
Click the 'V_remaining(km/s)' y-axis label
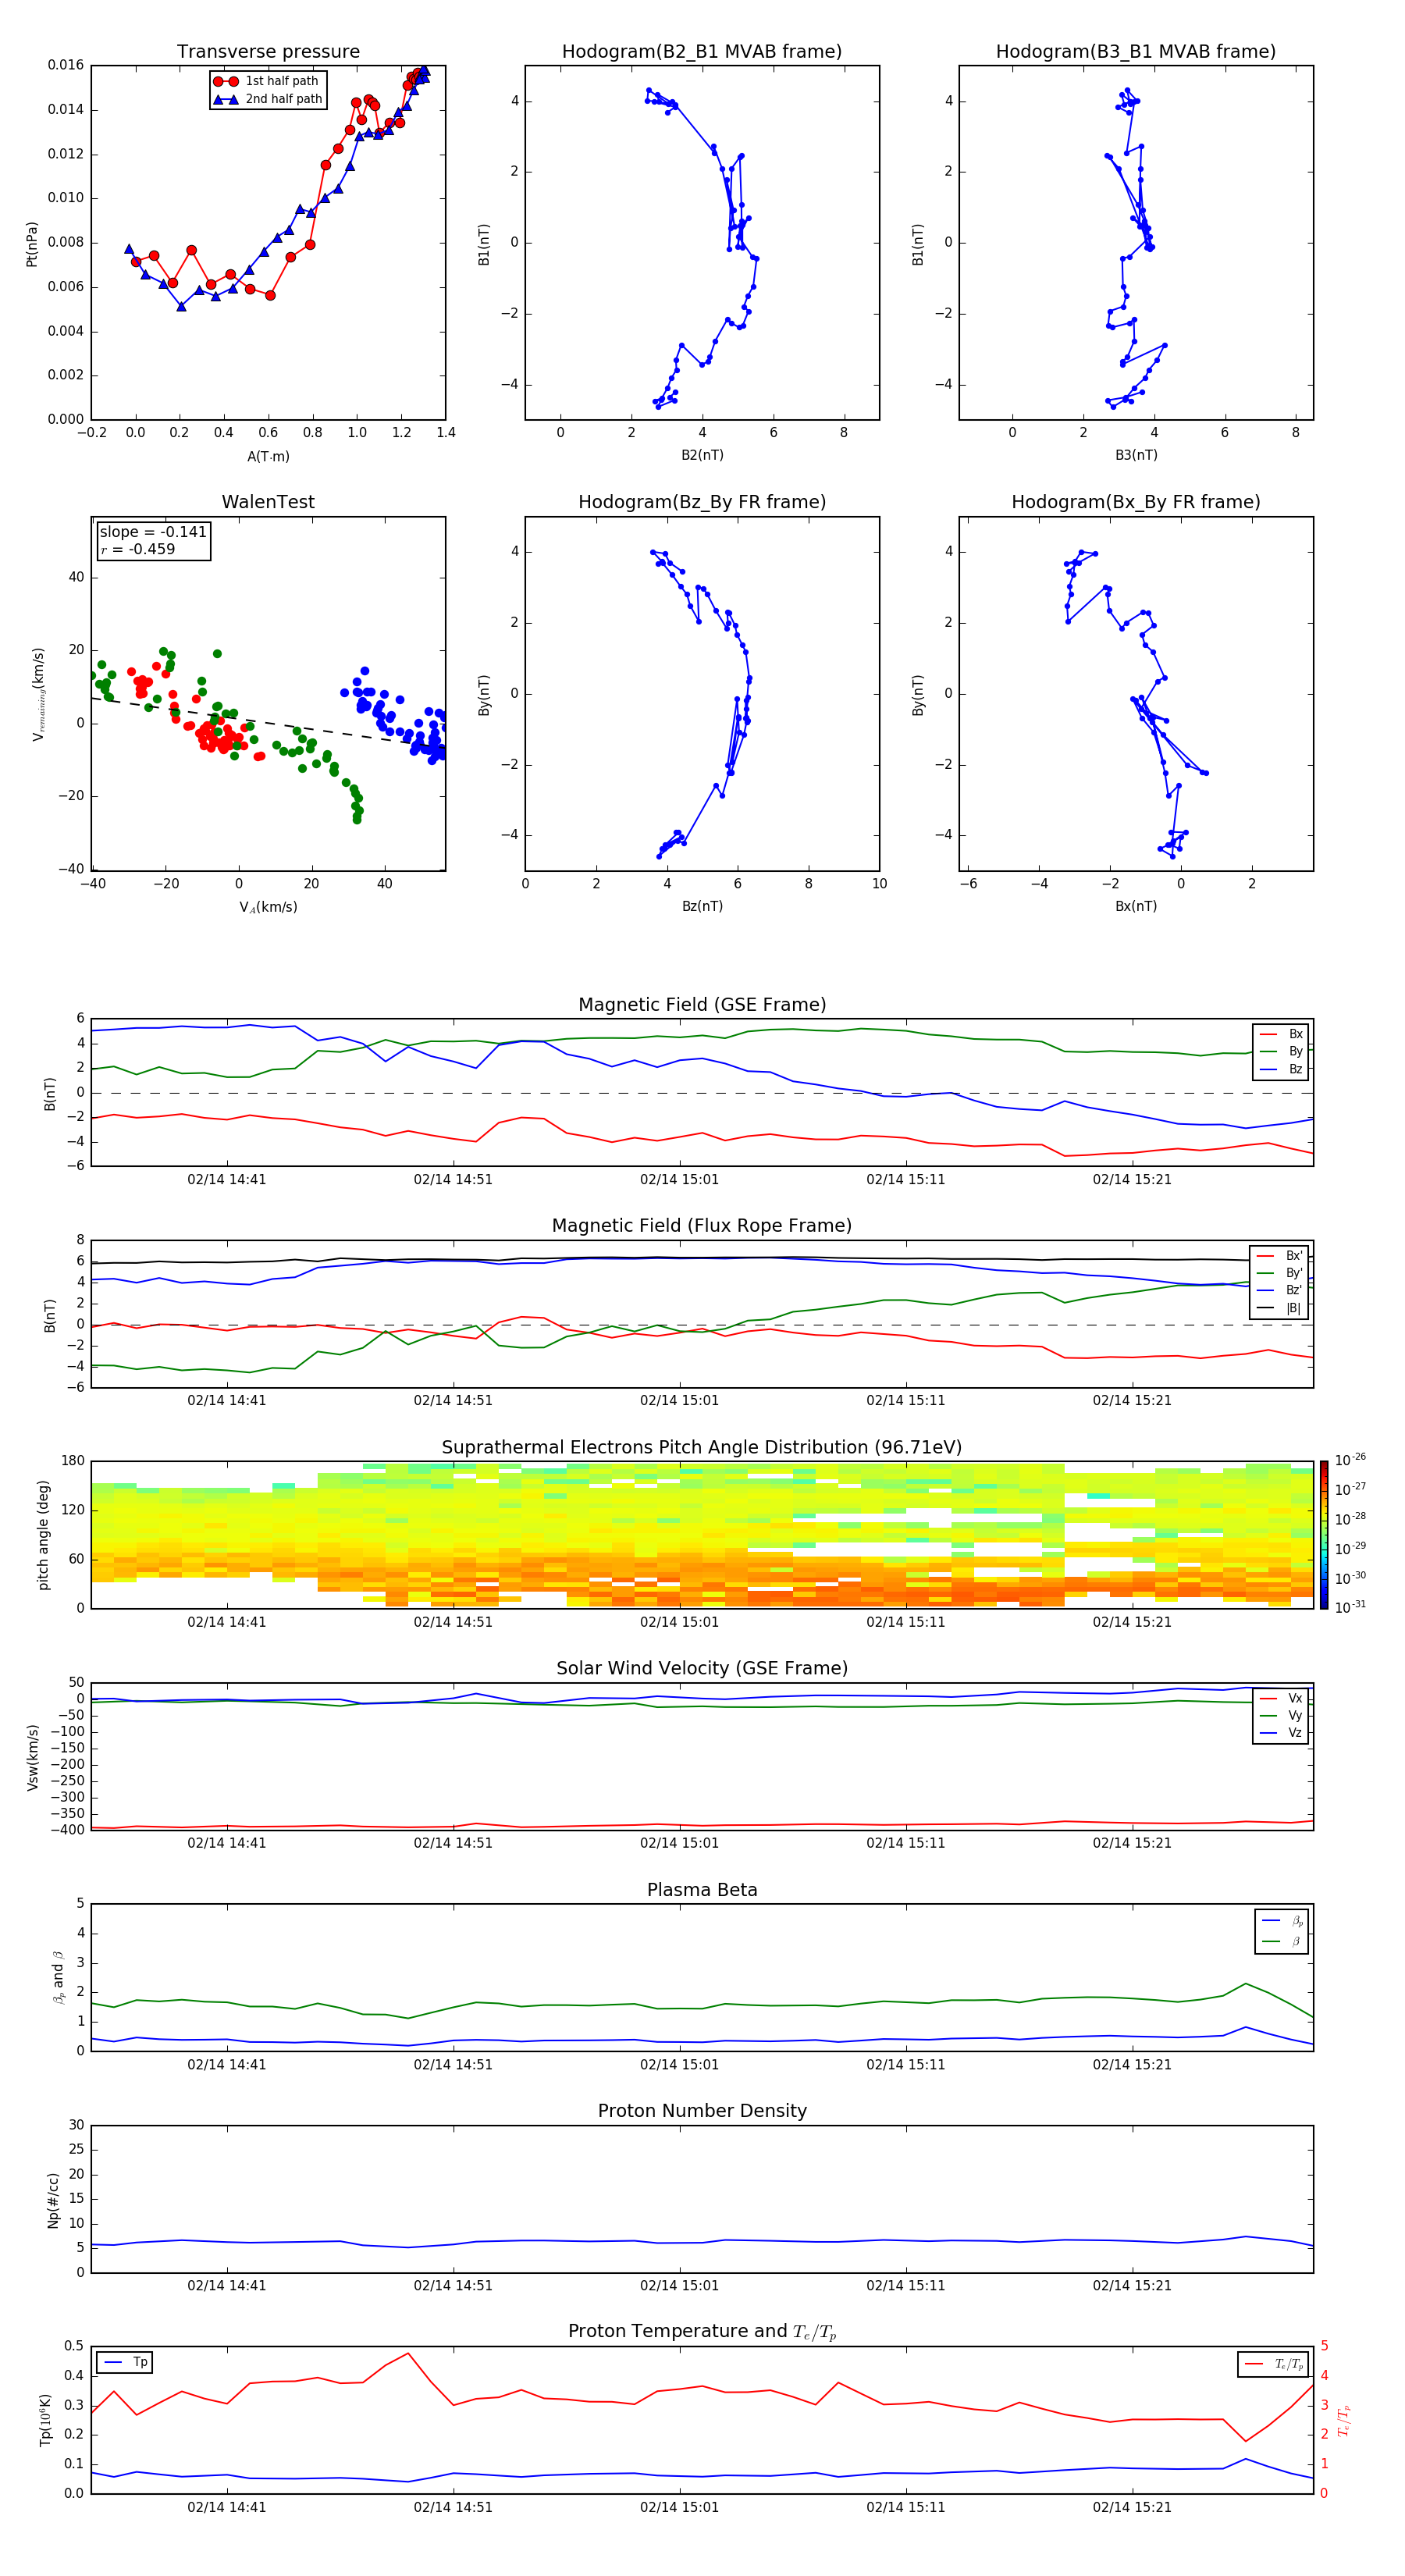coord(38,694)
